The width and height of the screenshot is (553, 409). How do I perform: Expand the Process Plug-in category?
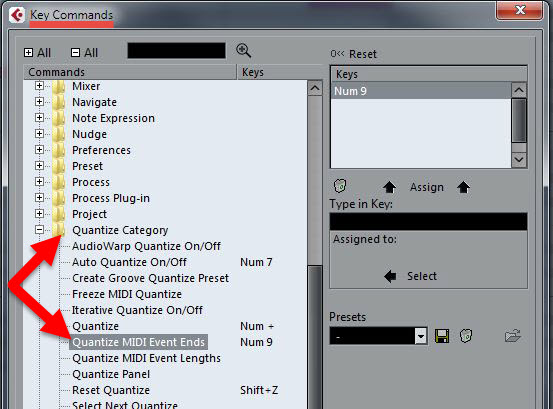[x=40, y=197]
